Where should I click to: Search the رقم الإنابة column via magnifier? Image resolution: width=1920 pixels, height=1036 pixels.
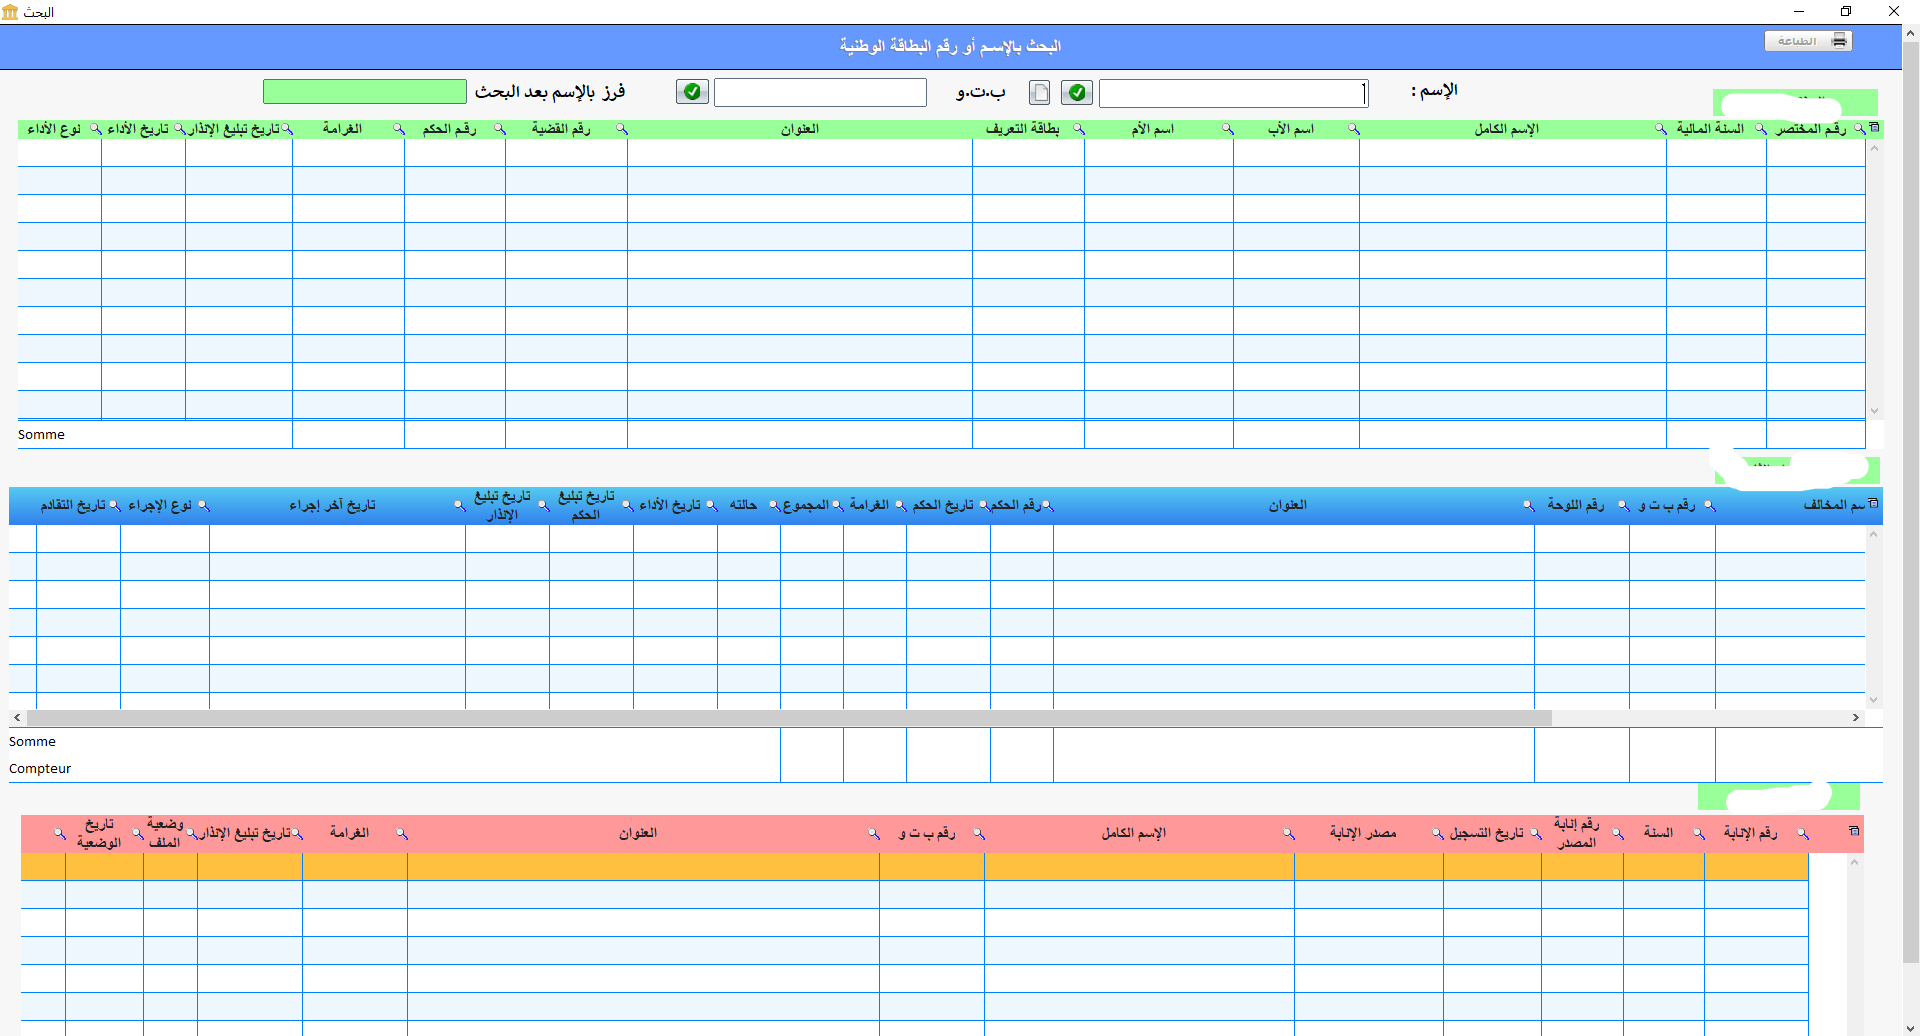(x=1802, y=834)
